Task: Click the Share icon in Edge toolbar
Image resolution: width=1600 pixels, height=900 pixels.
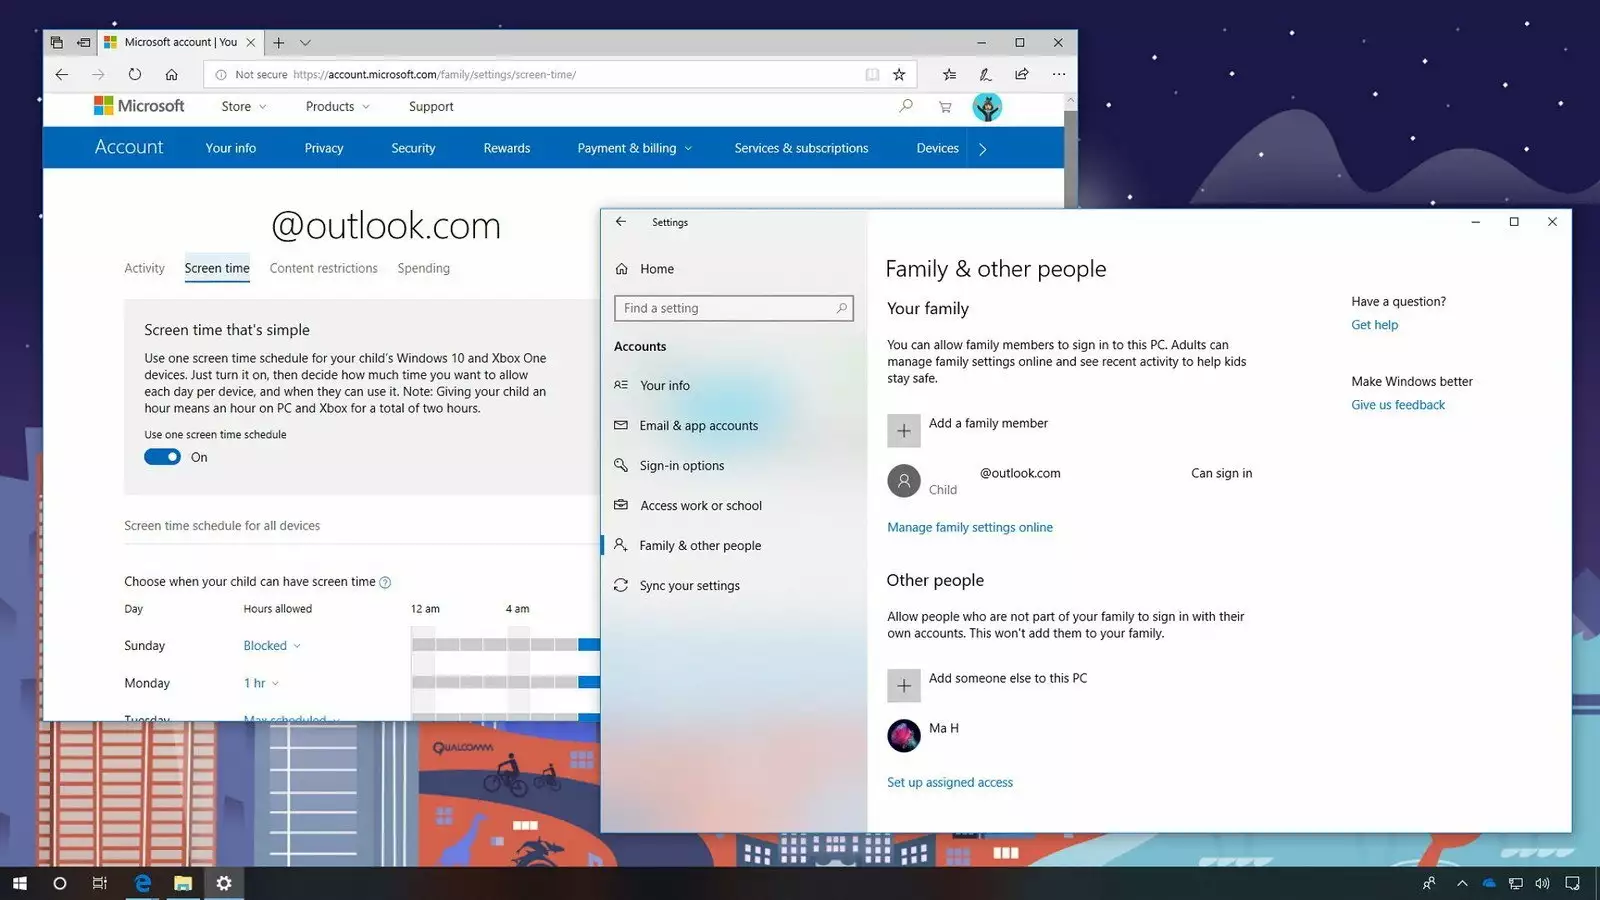Action: click(1022, 74)
